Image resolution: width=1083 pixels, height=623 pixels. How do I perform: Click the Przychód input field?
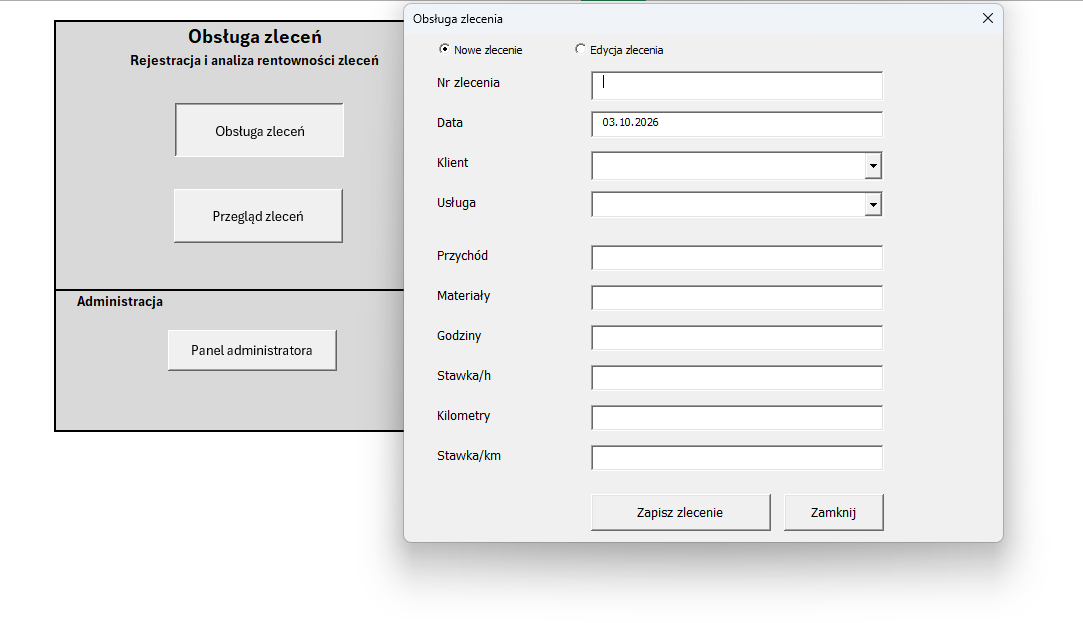pyautogui.click(x=737, y=258)
